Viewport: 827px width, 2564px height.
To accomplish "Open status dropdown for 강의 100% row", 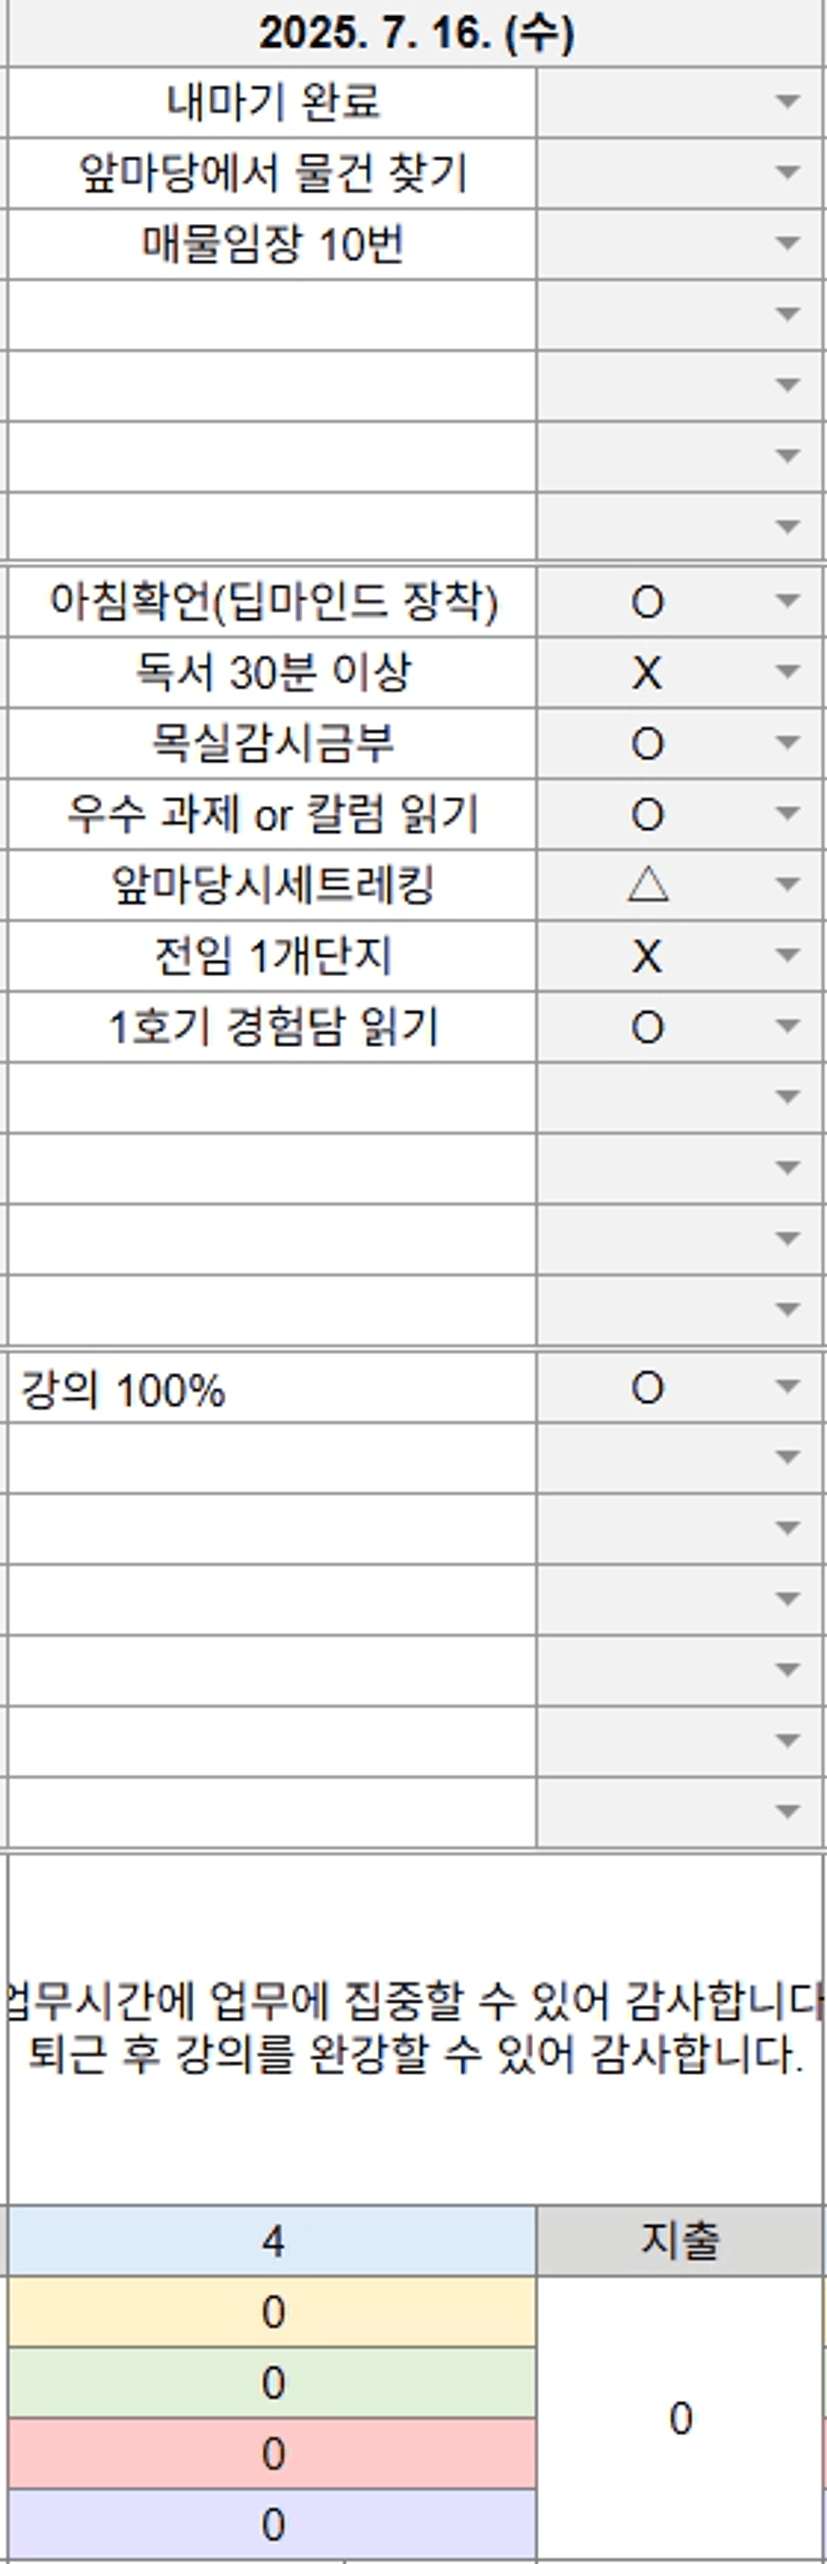I will (x=787, y=1387).
